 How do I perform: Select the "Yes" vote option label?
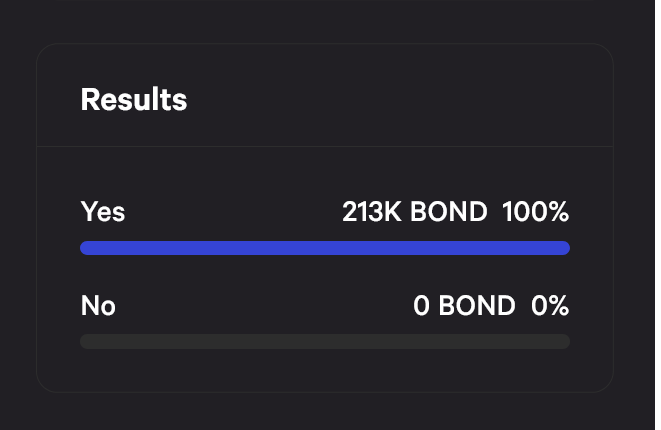[x=102, y=212]
